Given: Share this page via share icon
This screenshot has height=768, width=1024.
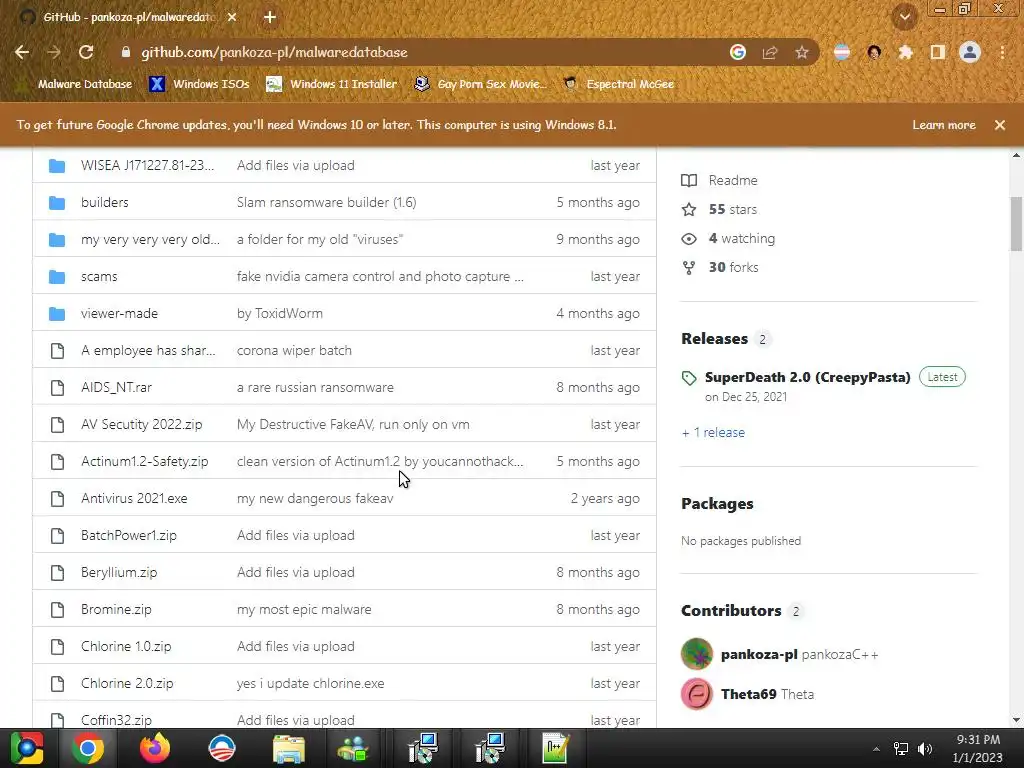Looking at the screenshot, I should click(x=770, y=52).
